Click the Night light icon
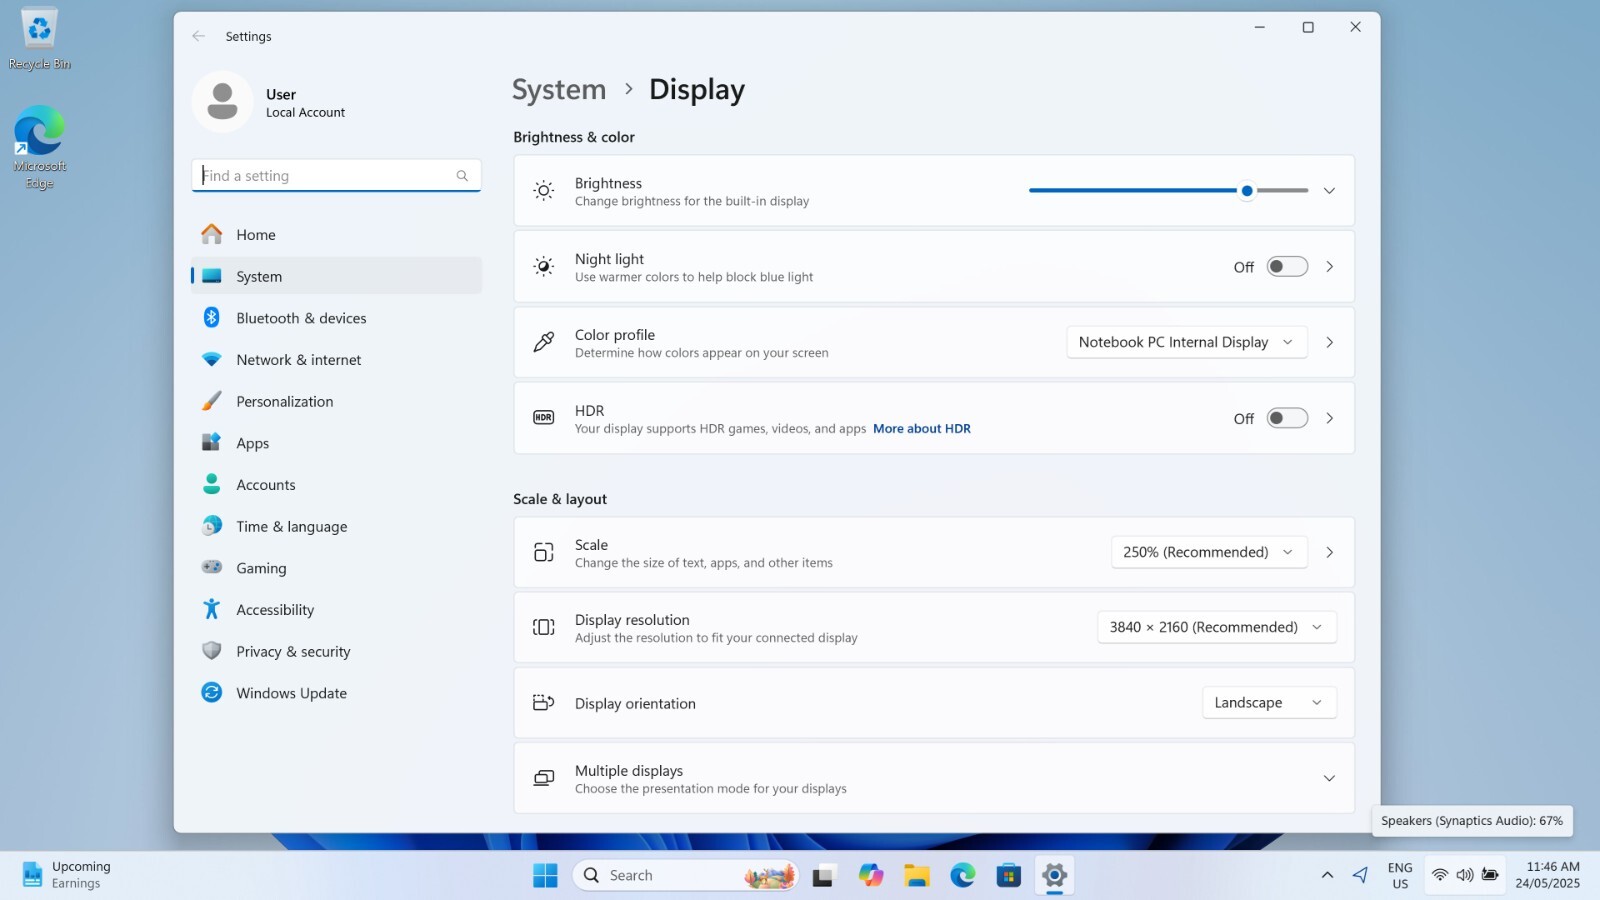Viewport: 1600px width, 900px height. pyautogui.click(x=543, y=267)
